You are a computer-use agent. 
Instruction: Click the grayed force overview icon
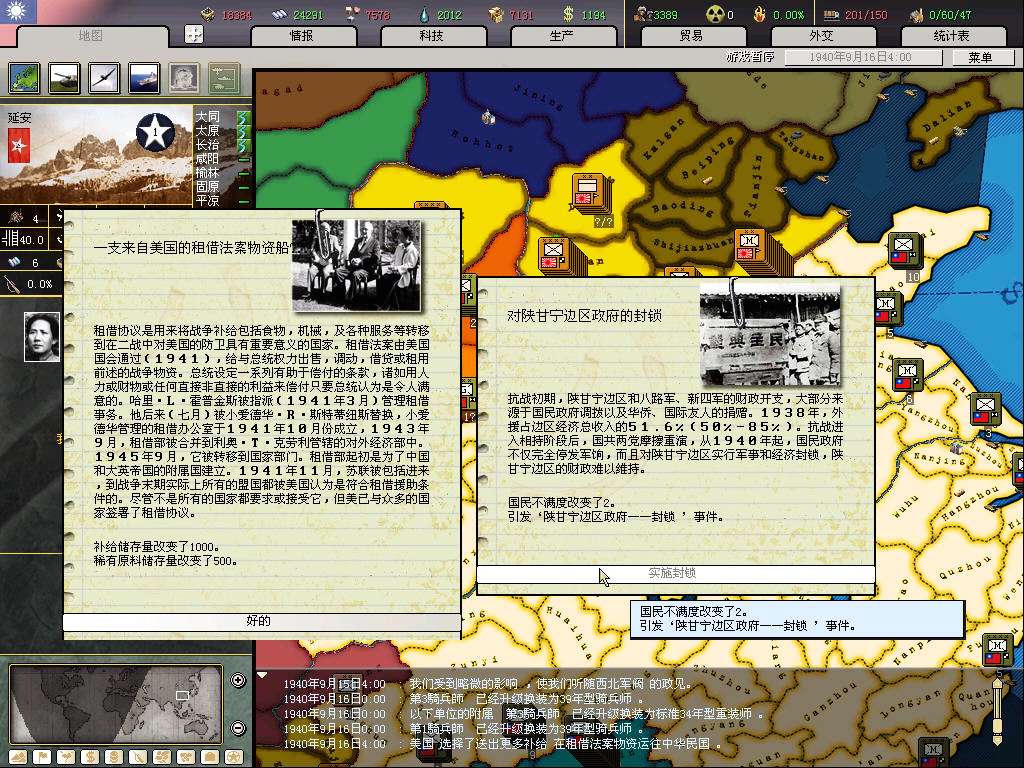225,78
